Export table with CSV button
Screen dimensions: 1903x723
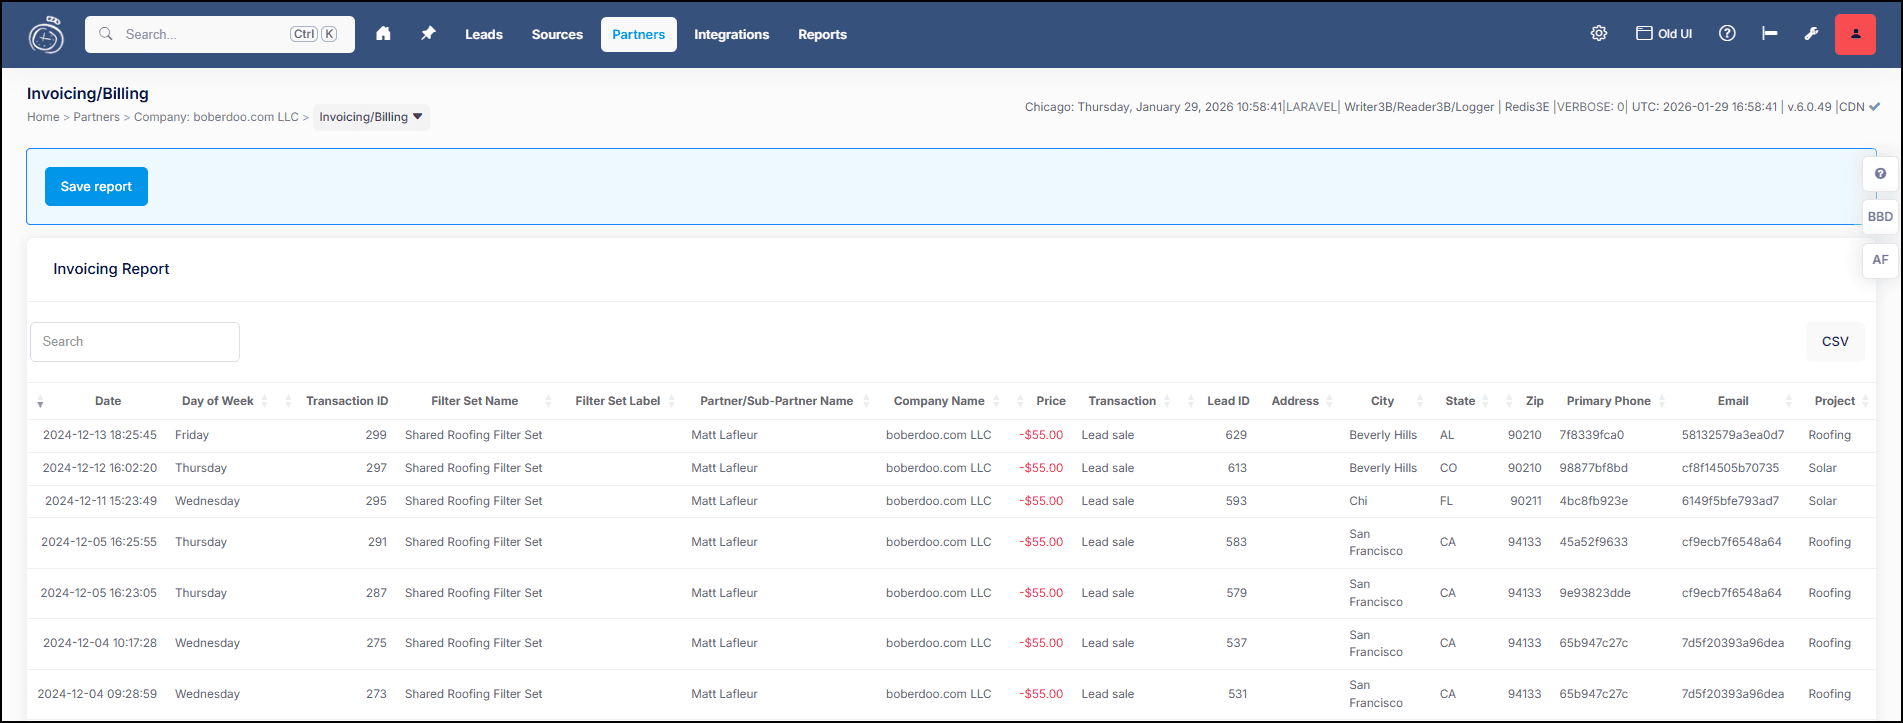(1835, 342)
